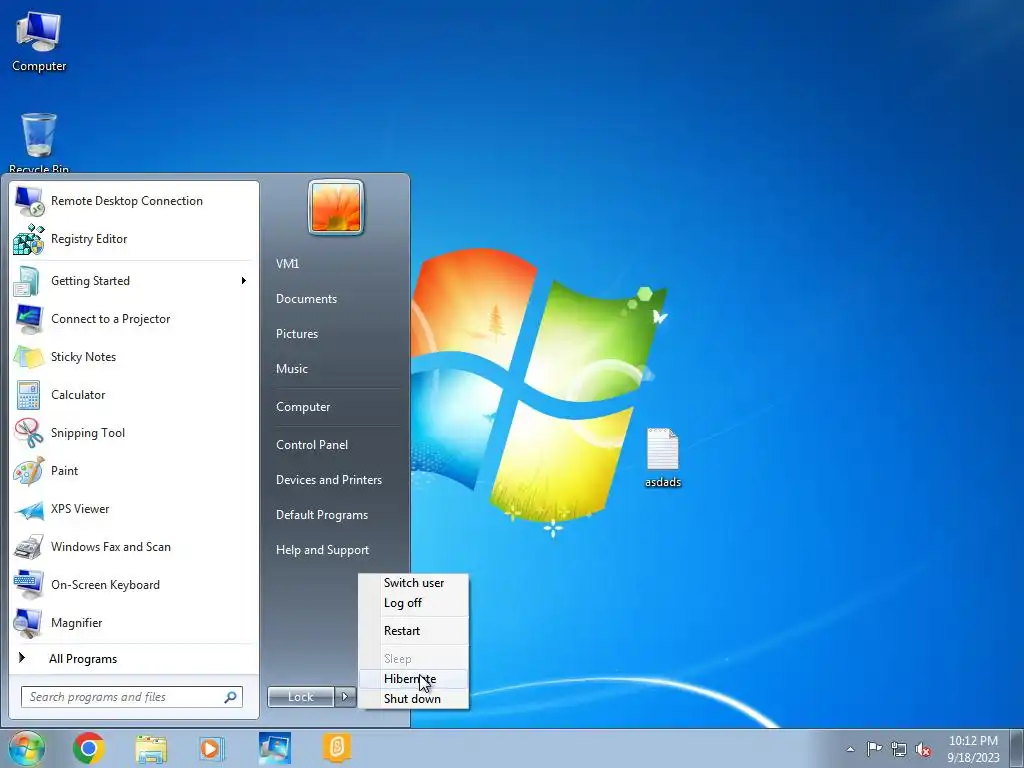Click the Start orb button

pos(26,748)
